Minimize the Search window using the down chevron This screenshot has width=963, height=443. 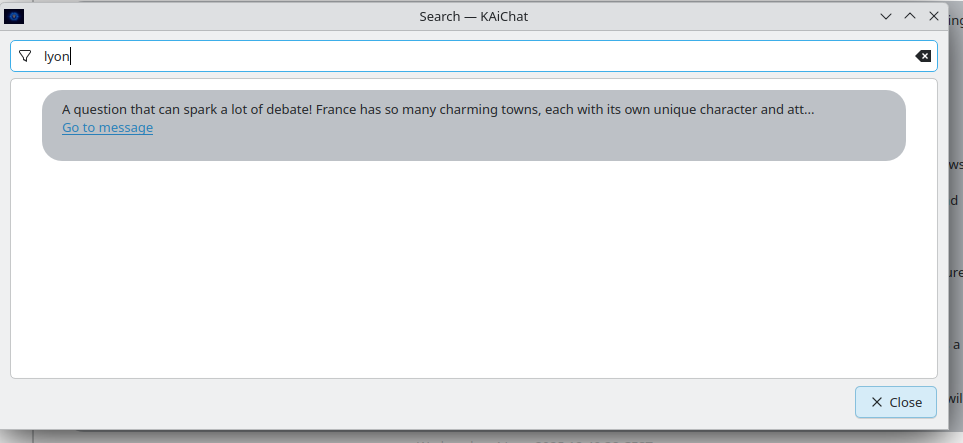point(886,17)
